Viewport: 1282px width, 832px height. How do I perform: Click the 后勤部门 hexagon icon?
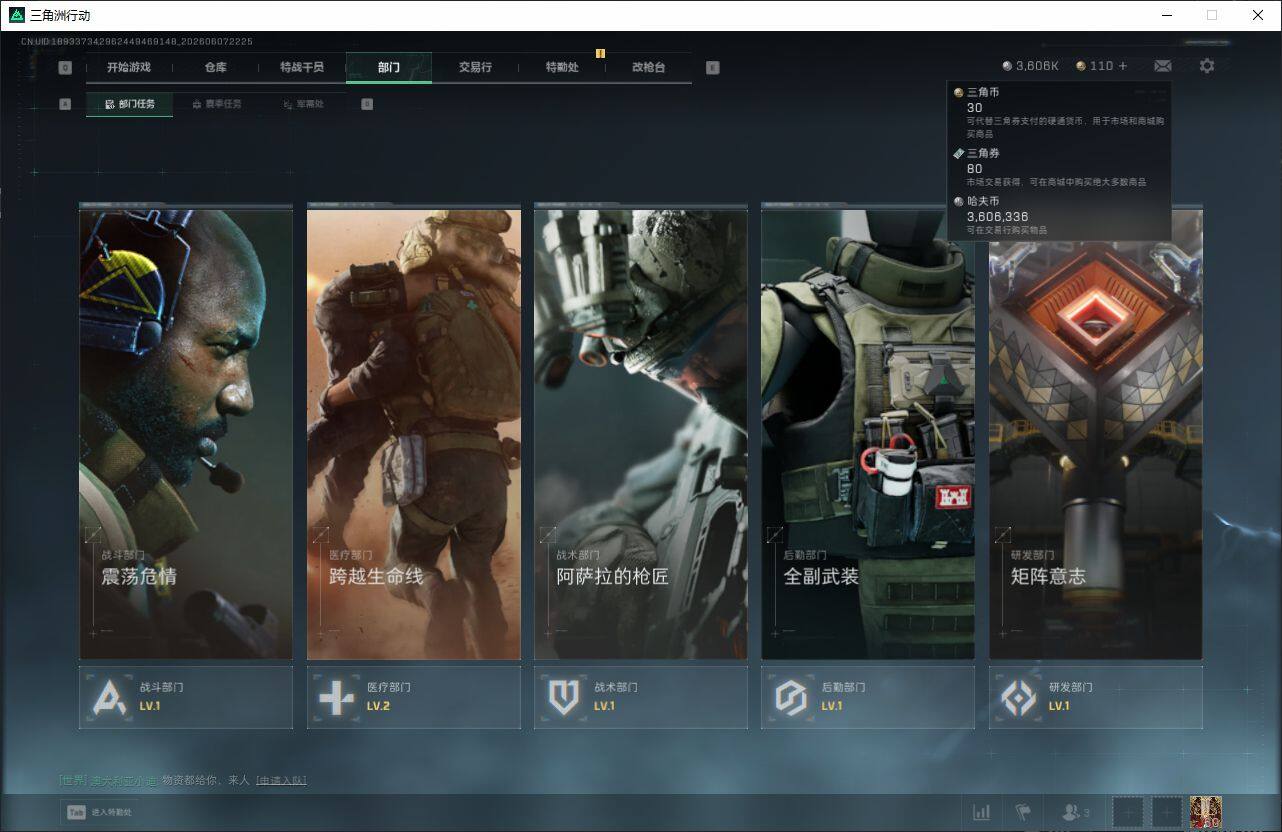click(791, 697)
